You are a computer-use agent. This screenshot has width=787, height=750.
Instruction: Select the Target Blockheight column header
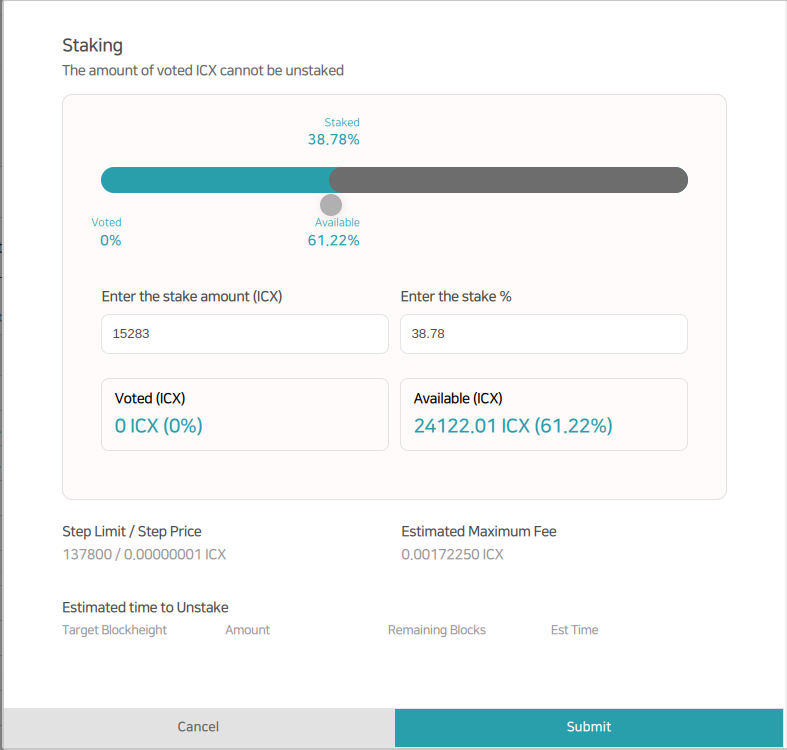coord(114,630)
